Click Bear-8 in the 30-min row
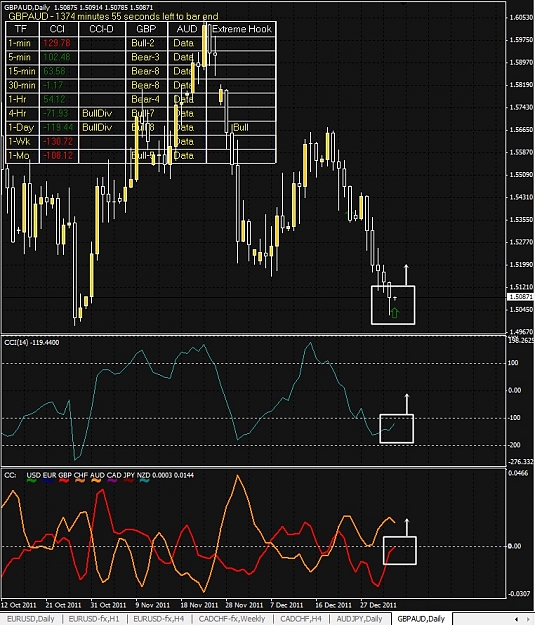The height and width of the screenshot is (625, 535). [145, 85]
